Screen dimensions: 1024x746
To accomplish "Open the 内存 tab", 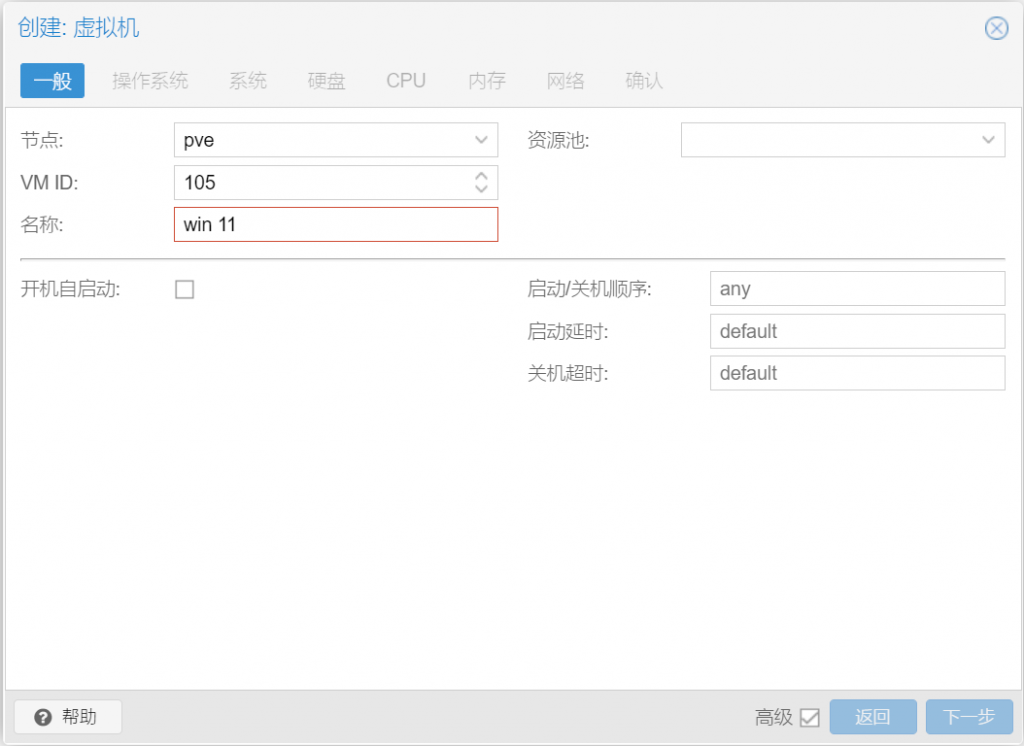I will click(x=486, y=80).
